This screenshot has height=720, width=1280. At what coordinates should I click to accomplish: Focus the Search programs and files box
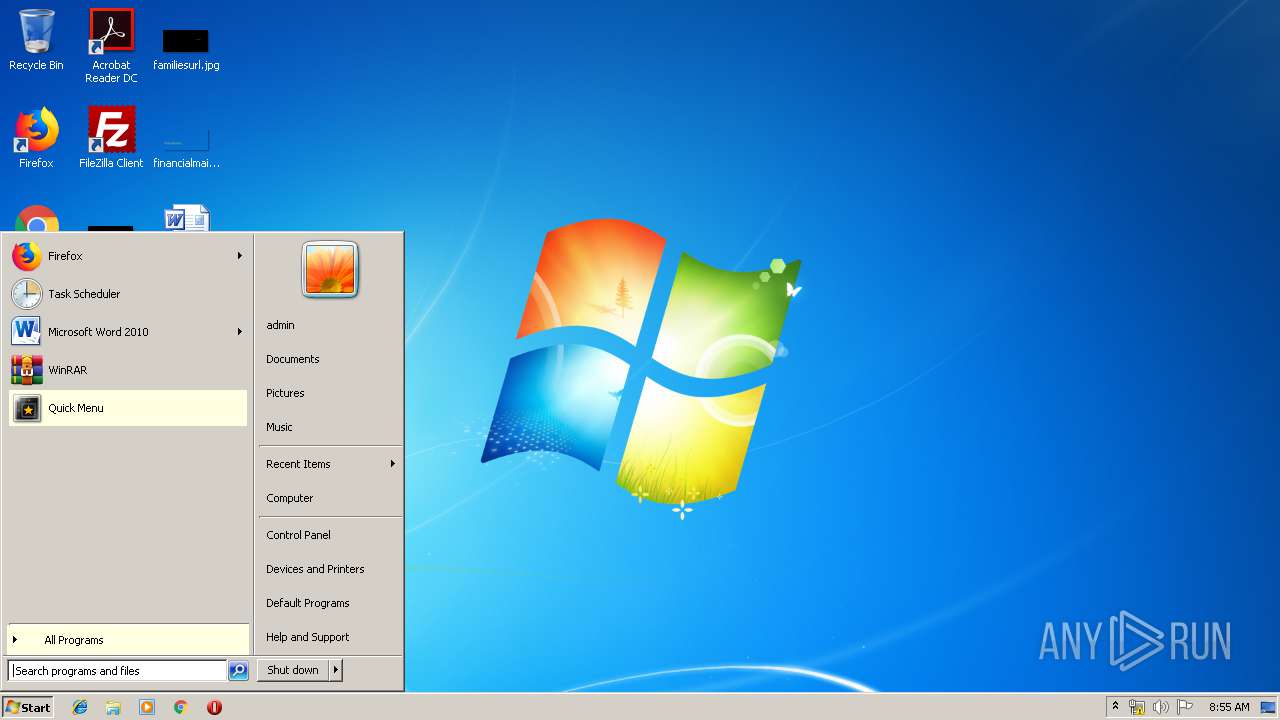[117, 671]
